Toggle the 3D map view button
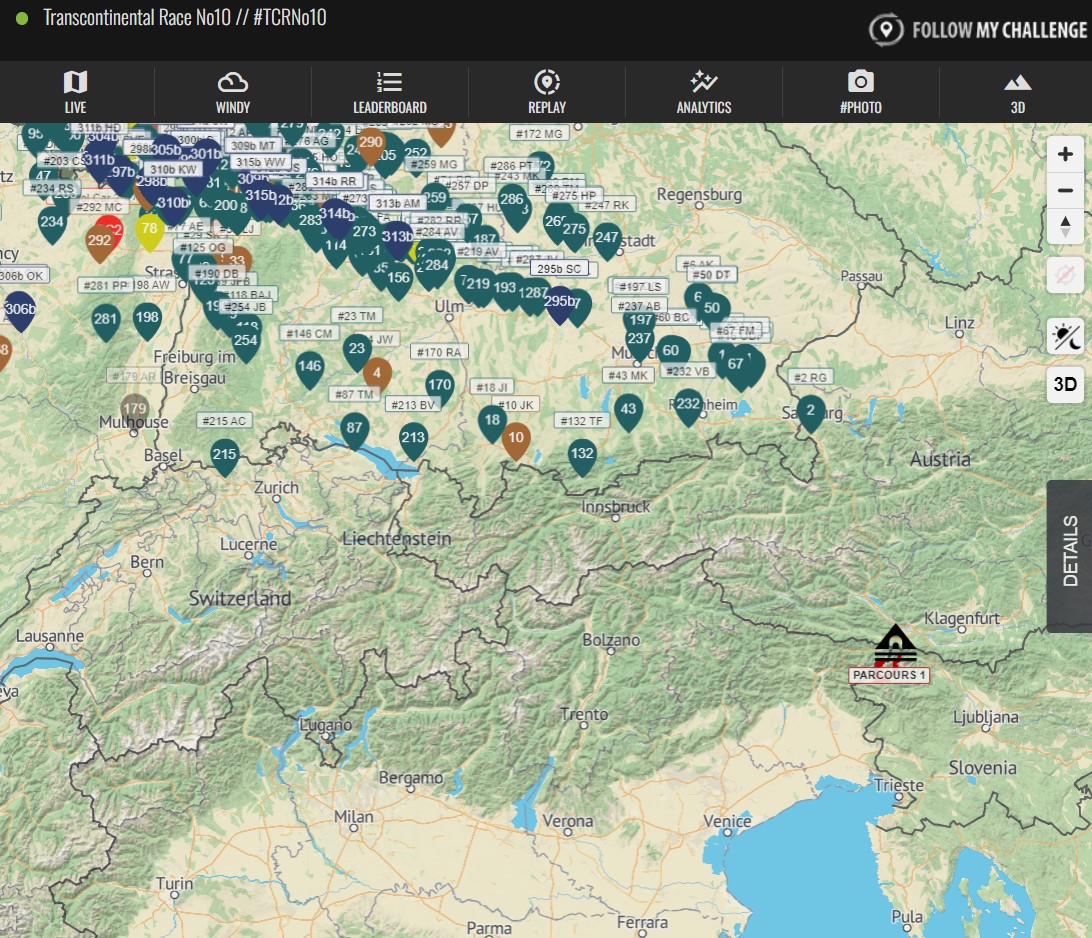This screenshot has height=938, width=1092. [1065, 384]
